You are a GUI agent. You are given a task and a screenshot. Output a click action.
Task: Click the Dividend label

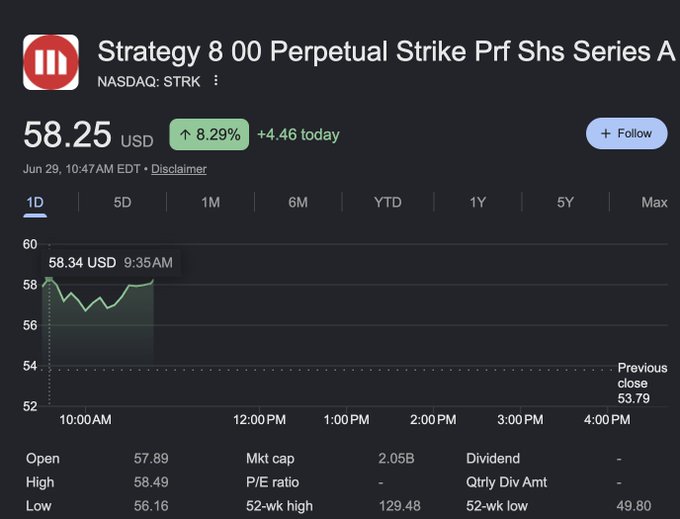point(493,458)
